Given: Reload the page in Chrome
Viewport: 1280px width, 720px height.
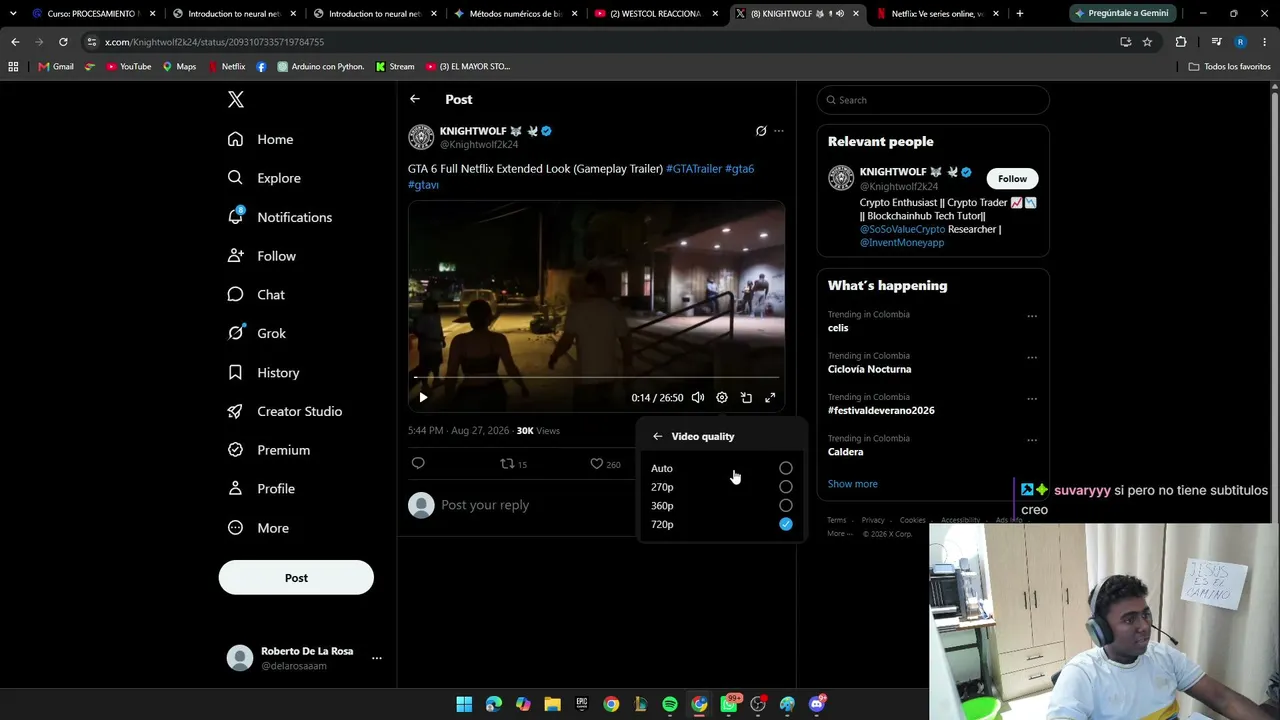Looking at the screenshot, I should pyautogui.click(x=63, y=42).
